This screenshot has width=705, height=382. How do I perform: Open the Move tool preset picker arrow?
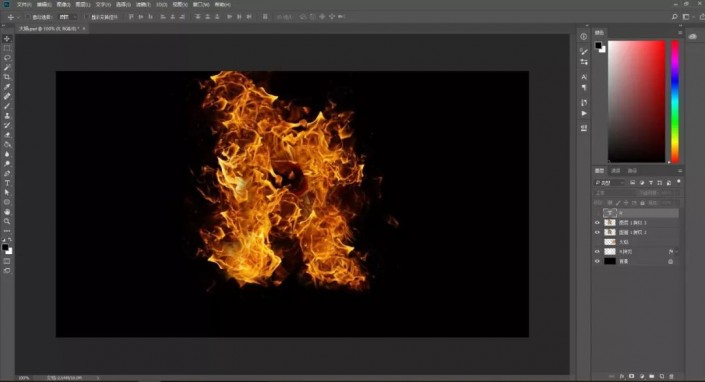(x=18, y=17)
